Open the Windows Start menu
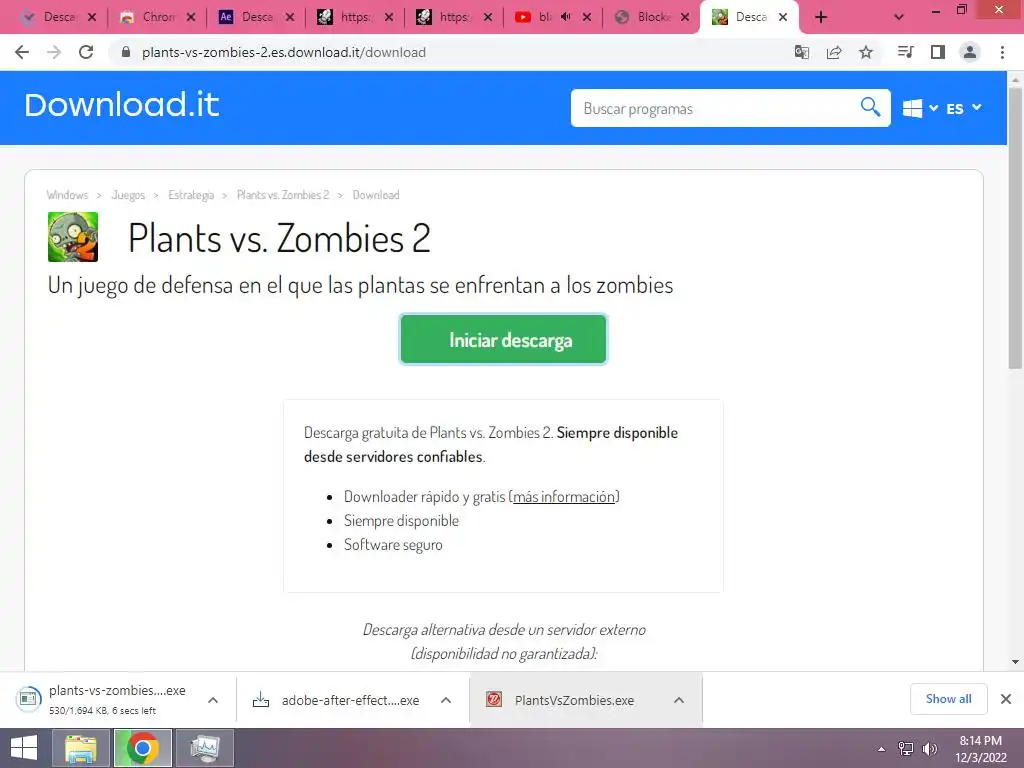 [x=24, y=748]
